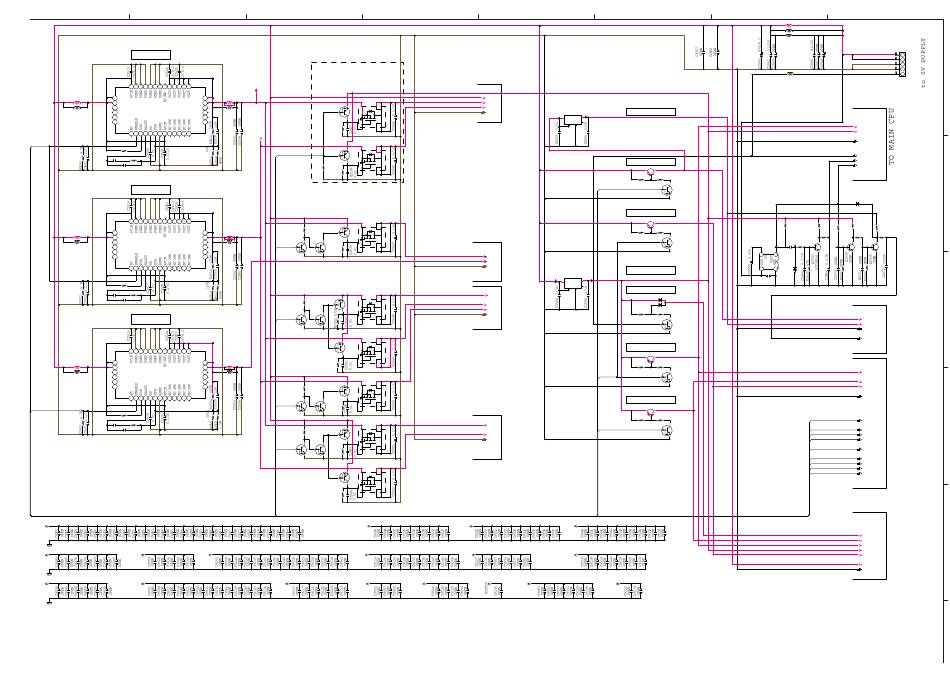Click the topmost blank label box in center column
This screenshot has width=950, height=695.
[650, 112]
